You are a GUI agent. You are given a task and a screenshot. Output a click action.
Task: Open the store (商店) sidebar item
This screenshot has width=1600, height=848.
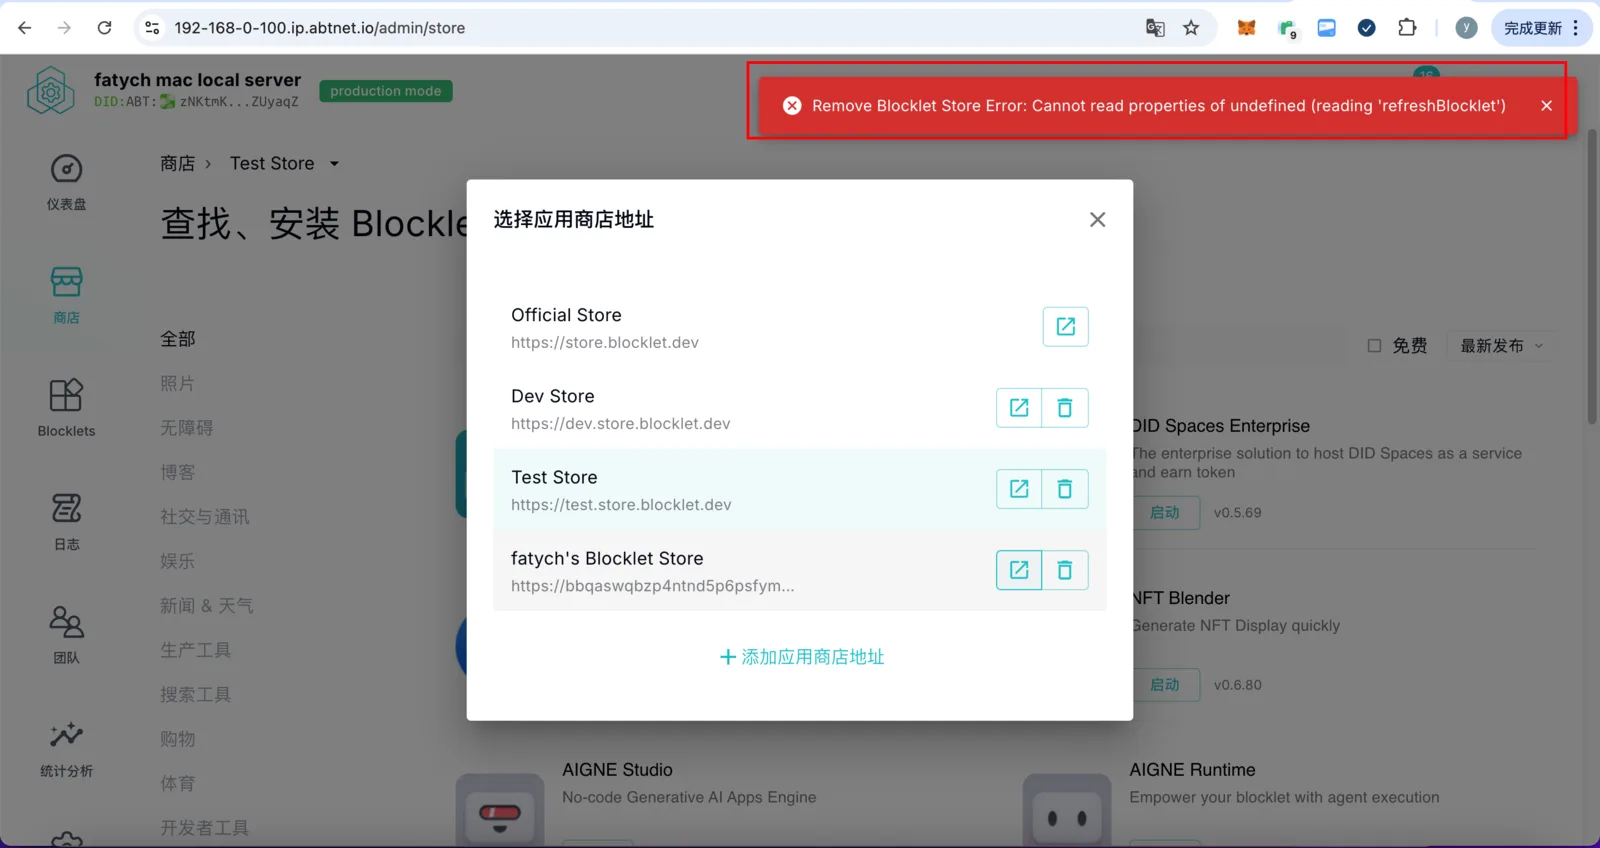pyautogui.click(x=66, y=295)
